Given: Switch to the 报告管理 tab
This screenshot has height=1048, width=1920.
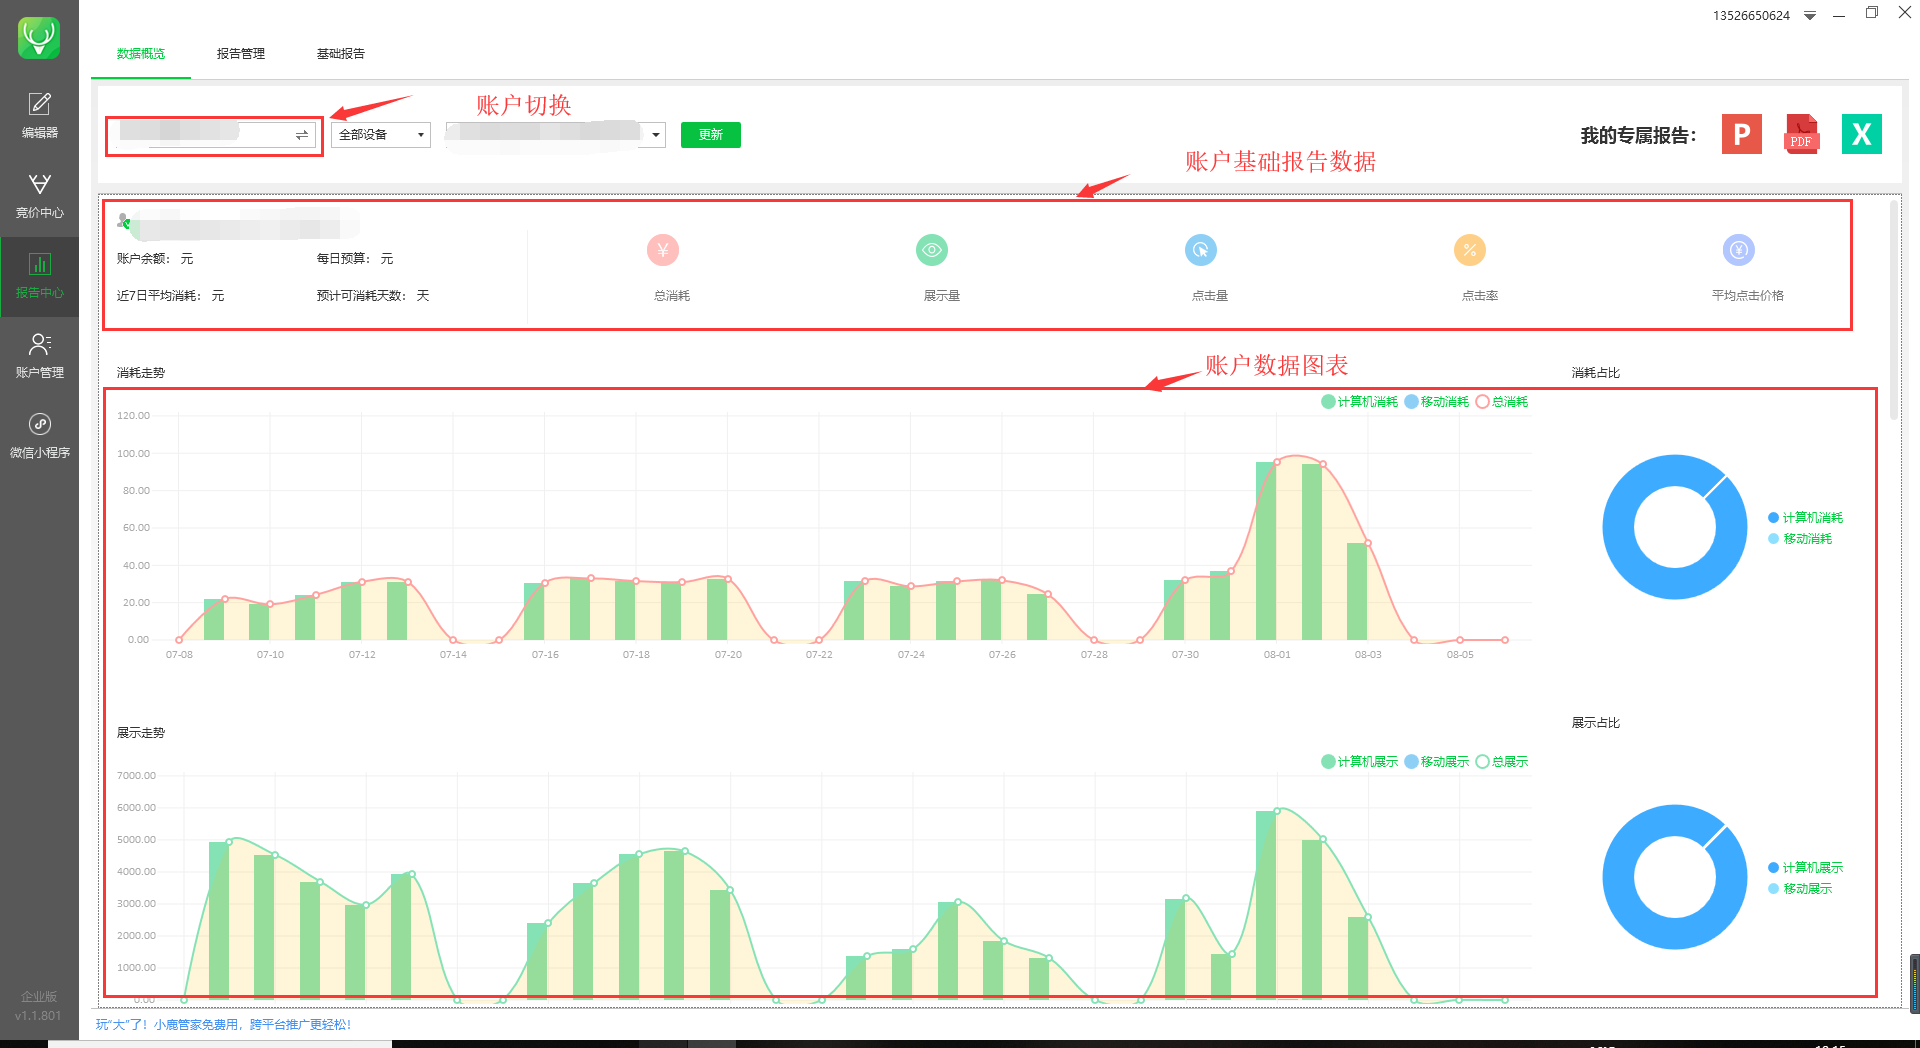Looking at the screenshot, I should click(241, 54).
